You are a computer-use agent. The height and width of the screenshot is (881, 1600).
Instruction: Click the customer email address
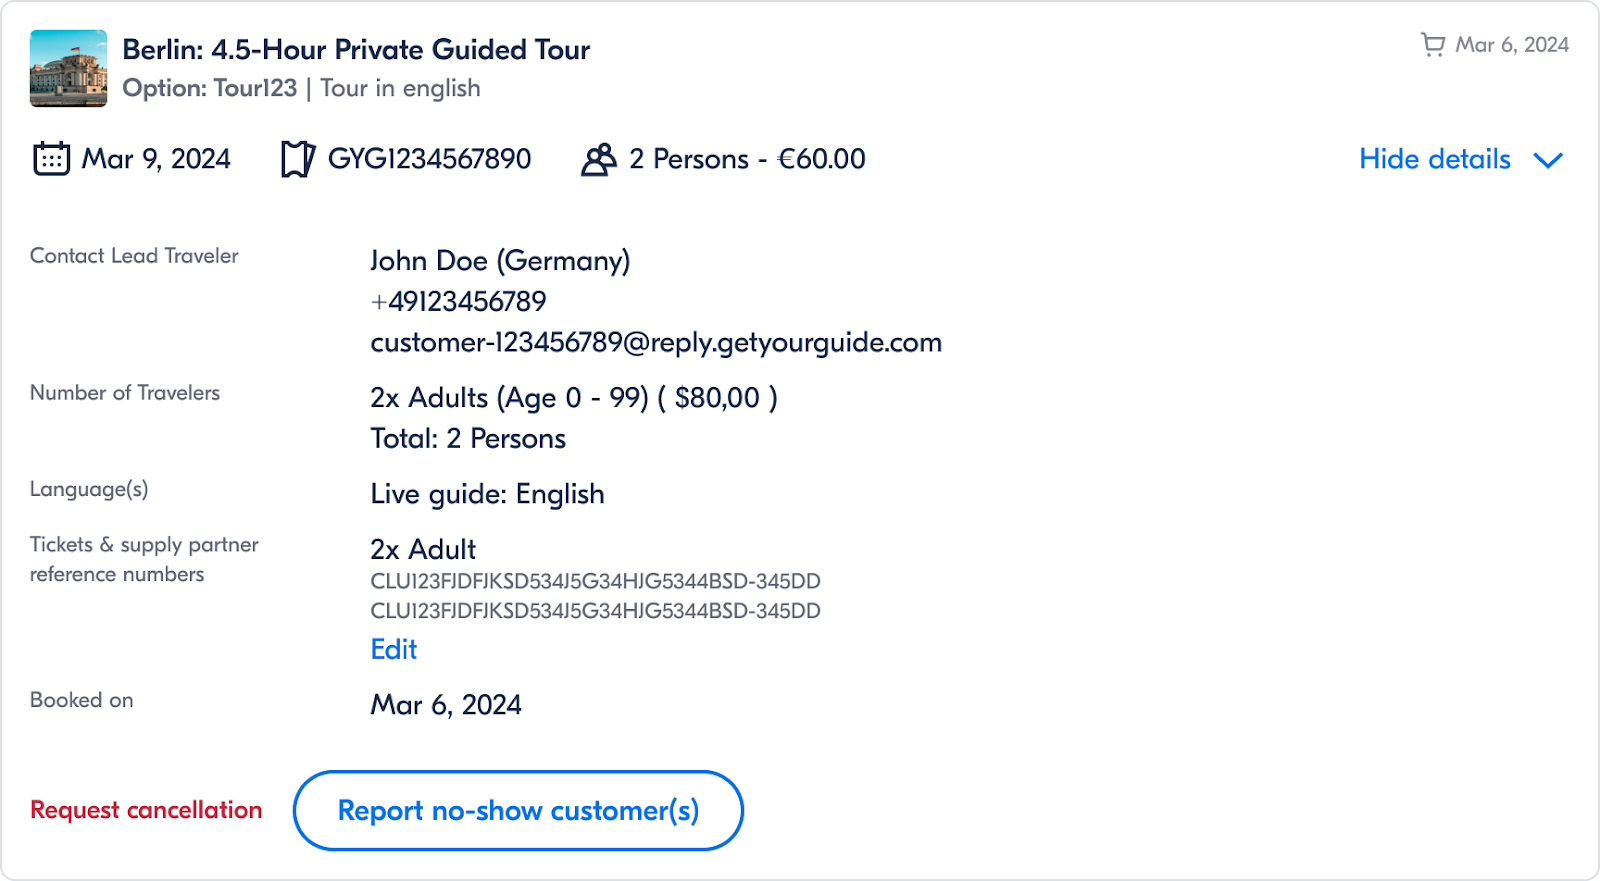click(x=656, y=342)
